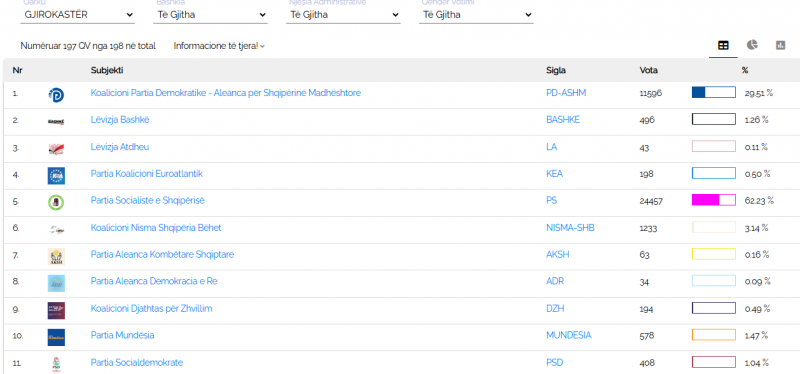800x374 pixels.
Task: Open the Gender Votimi dropdown
Action: click(x=476, y=15)
